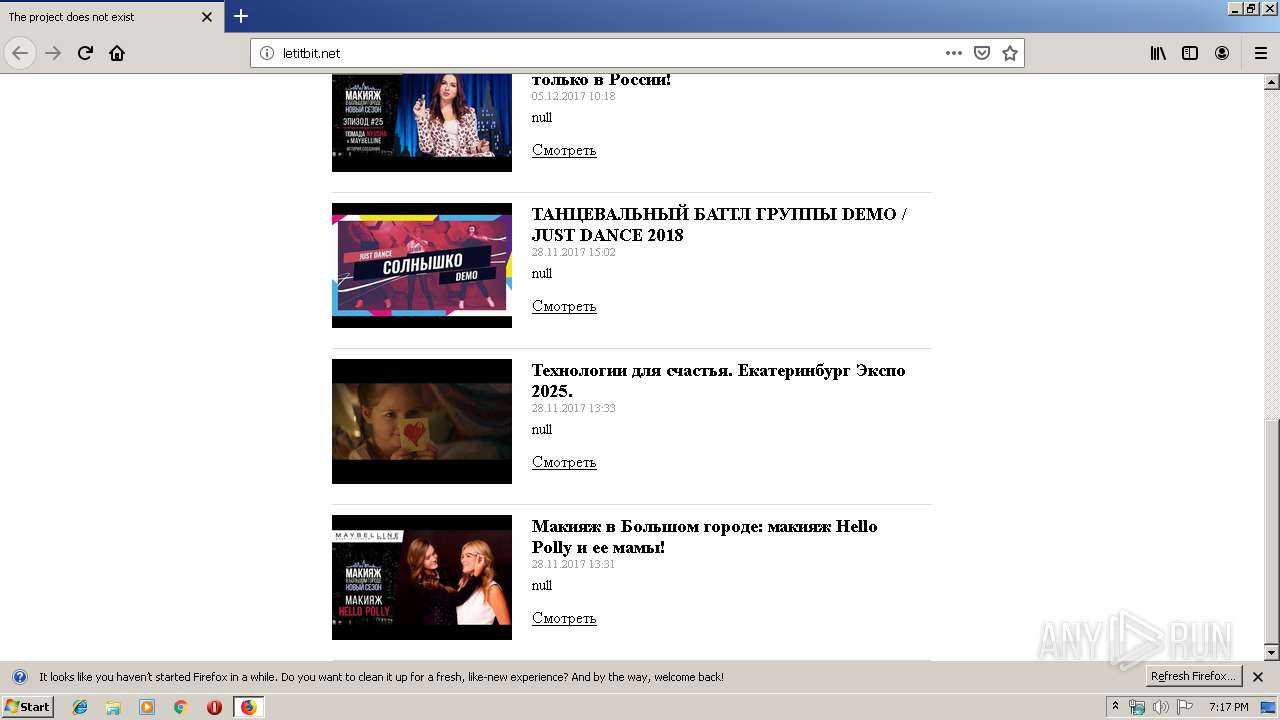
Task: Open volume control in system tray
Action: tap(1160, 707)
